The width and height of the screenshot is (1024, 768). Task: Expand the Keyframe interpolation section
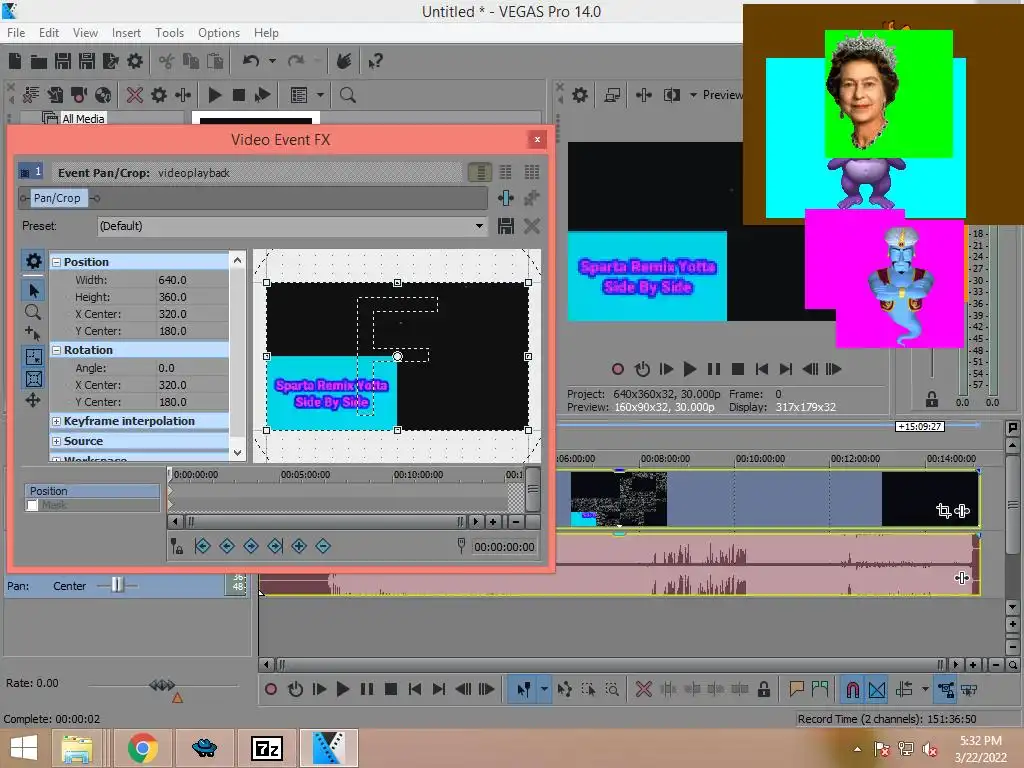[56, 421]
